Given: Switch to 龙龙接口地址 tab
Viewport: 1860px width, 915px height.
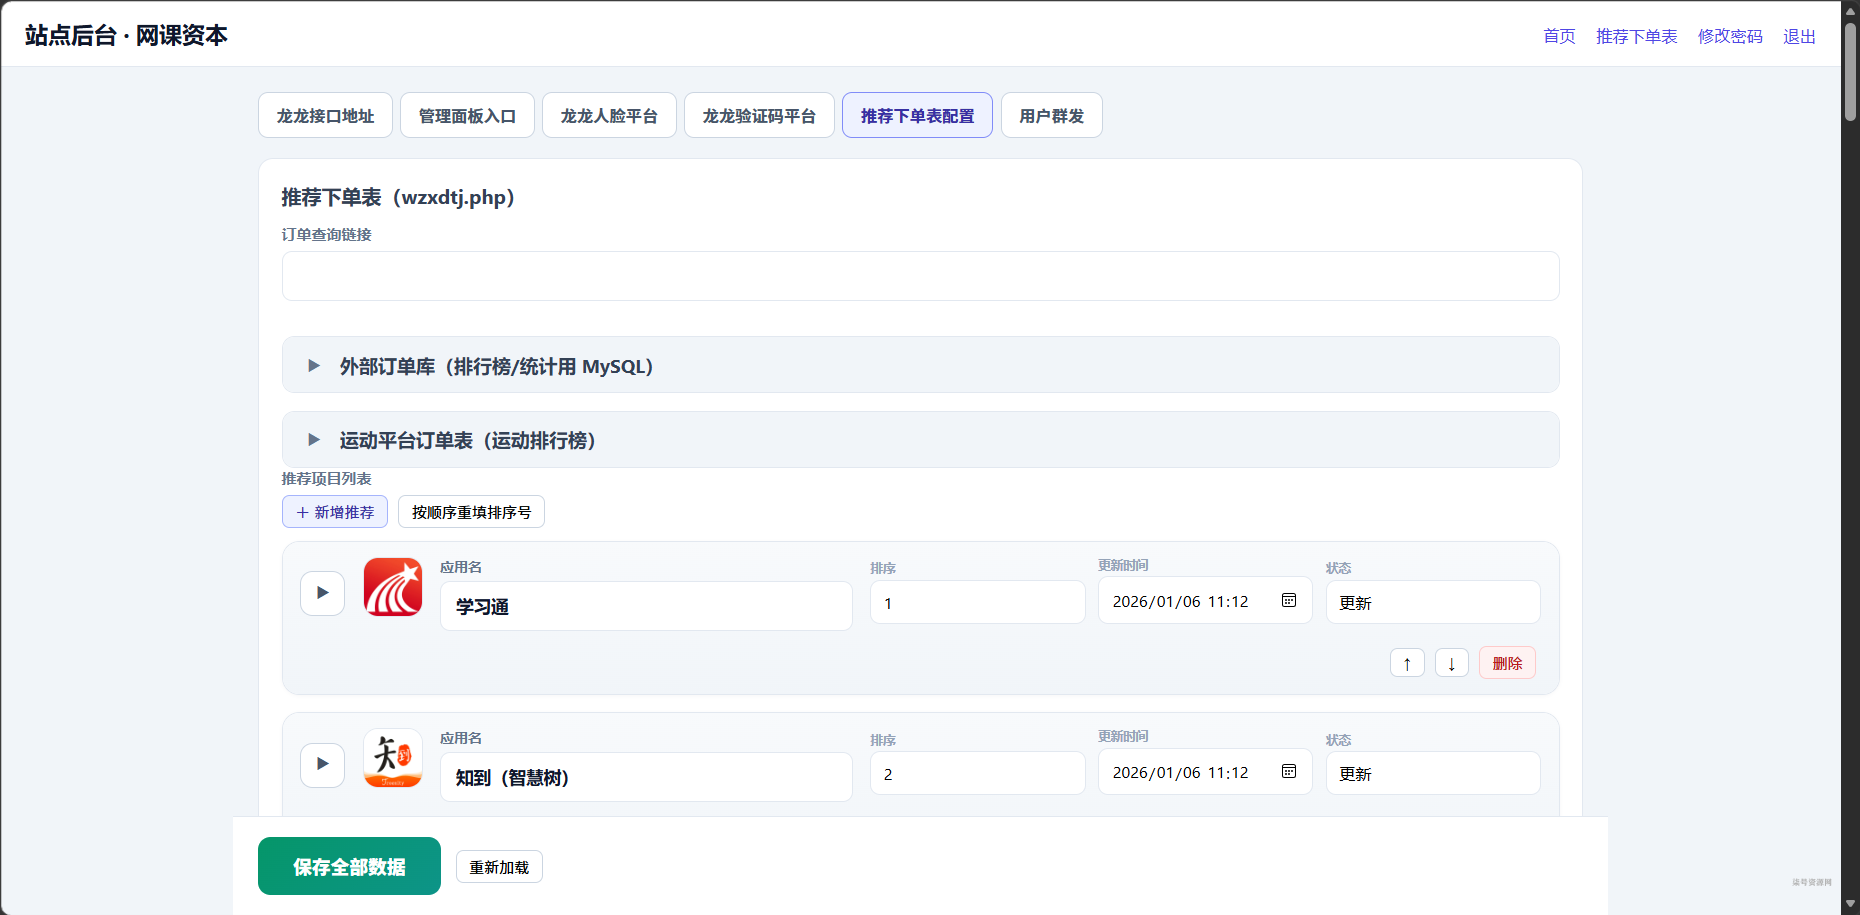Looking at the screenshot, I should click(x=325, y=115).
